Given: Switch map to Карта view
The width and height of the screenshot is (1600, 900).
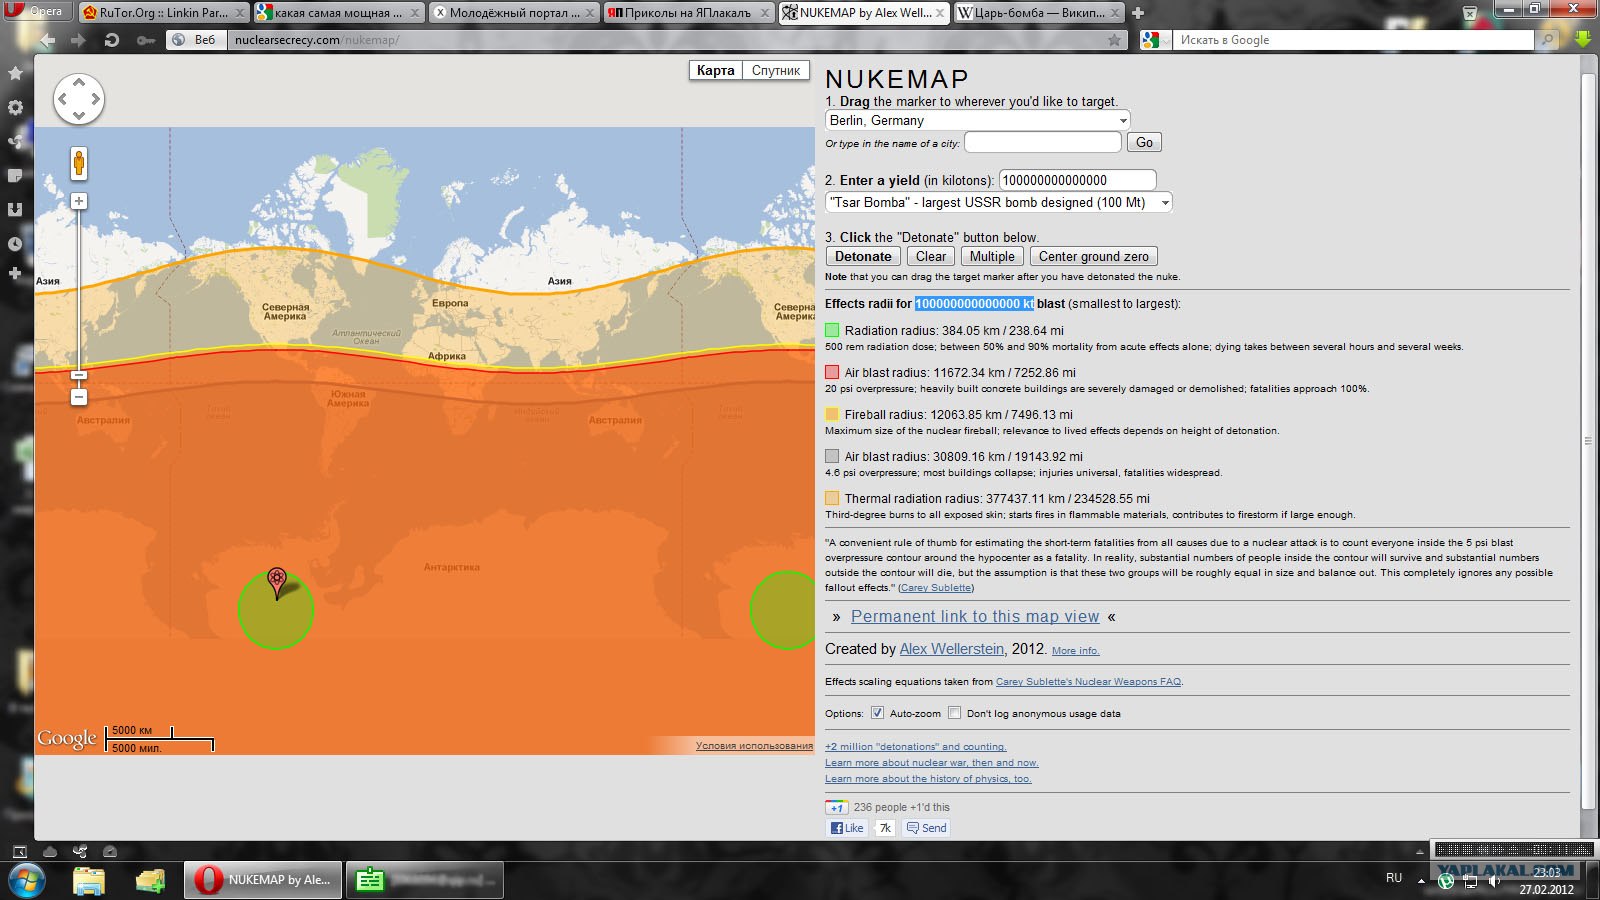Looking at the screenshot, I should [x=716, y=70].
